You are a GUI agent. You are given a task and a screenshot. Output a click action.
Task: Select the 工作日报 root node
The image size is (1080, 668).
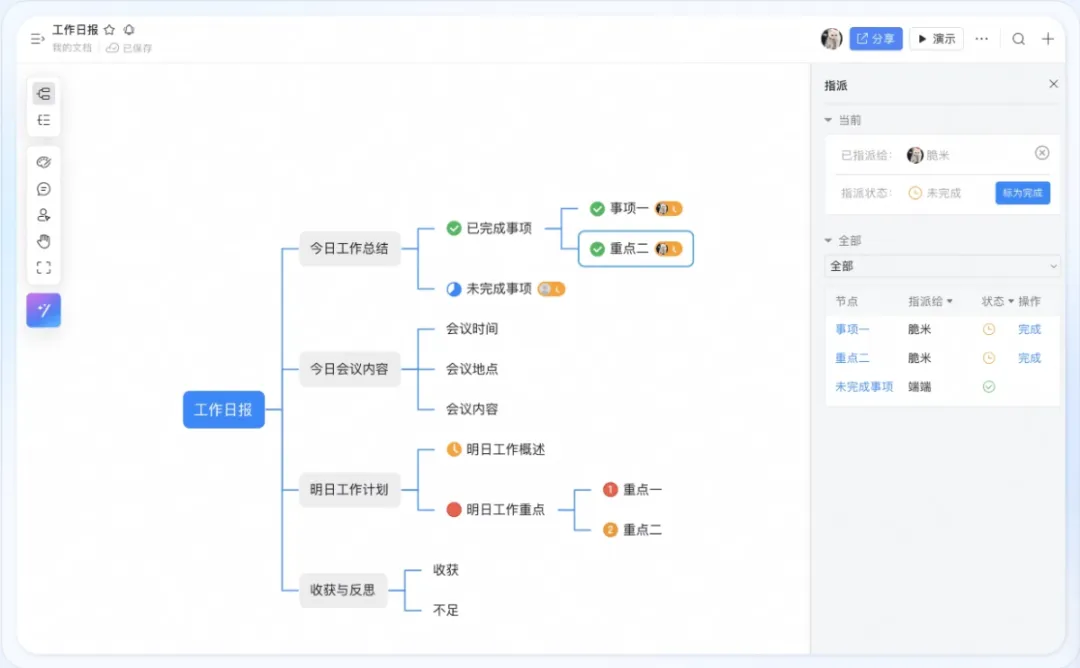click(x=224, y=410)
